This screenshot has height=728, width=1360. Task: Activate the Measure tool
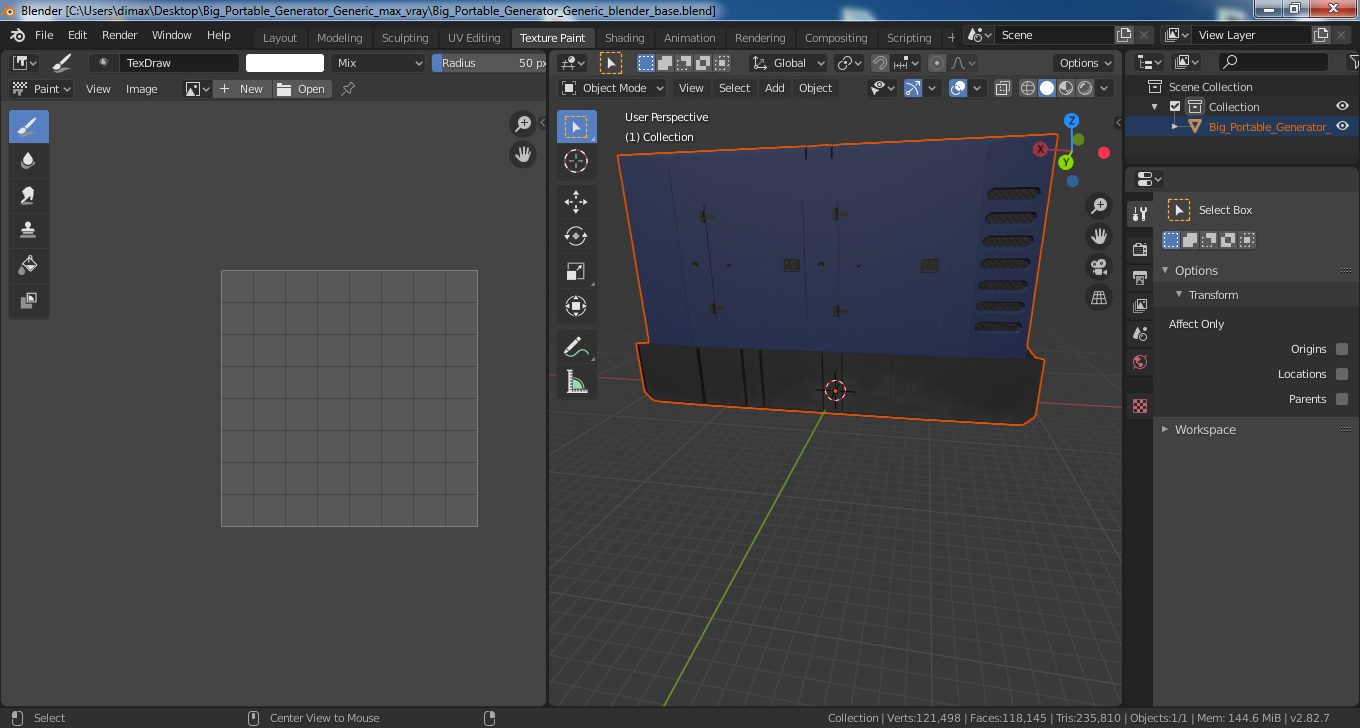click(x=576, y=381)
